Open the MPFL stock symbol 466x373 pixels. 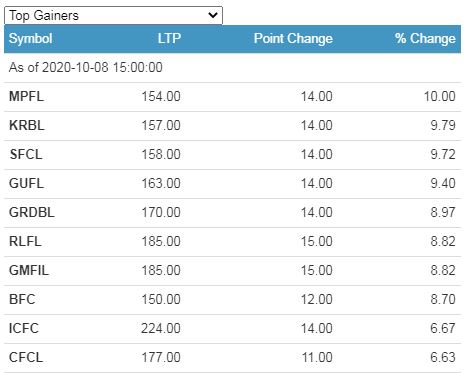click(26, 96)
